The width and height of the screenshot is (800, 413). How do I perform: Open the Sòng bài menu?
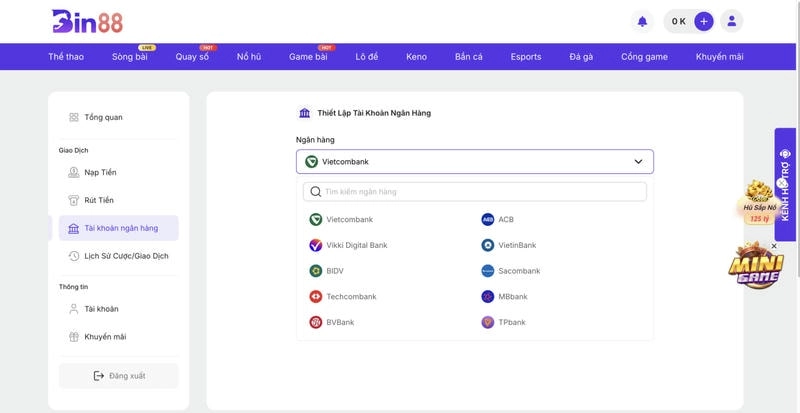(x=131, y=57)
